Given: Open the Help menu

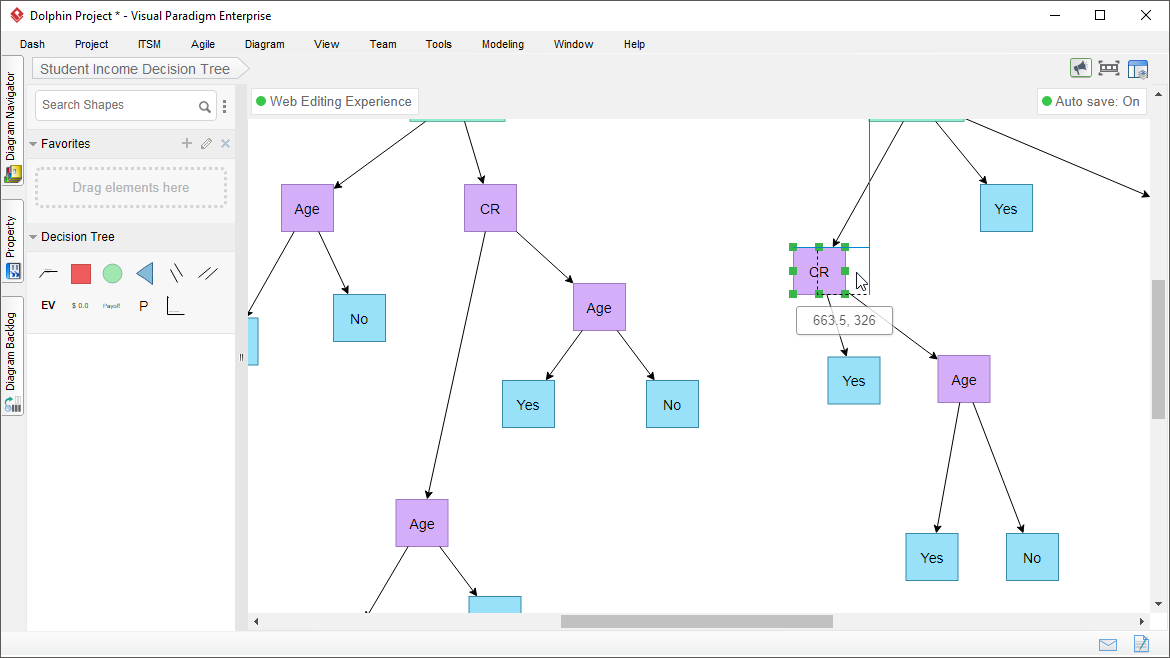Looking at the screenshot, I should (x=634, y=44).
